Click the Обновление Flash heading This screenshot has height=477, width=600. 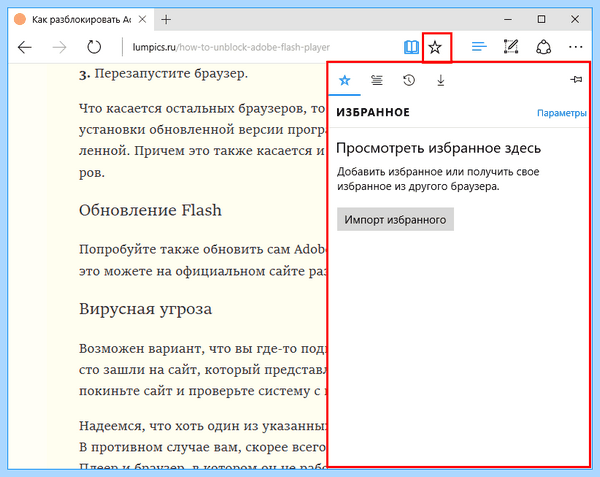[x=150, y=210]
